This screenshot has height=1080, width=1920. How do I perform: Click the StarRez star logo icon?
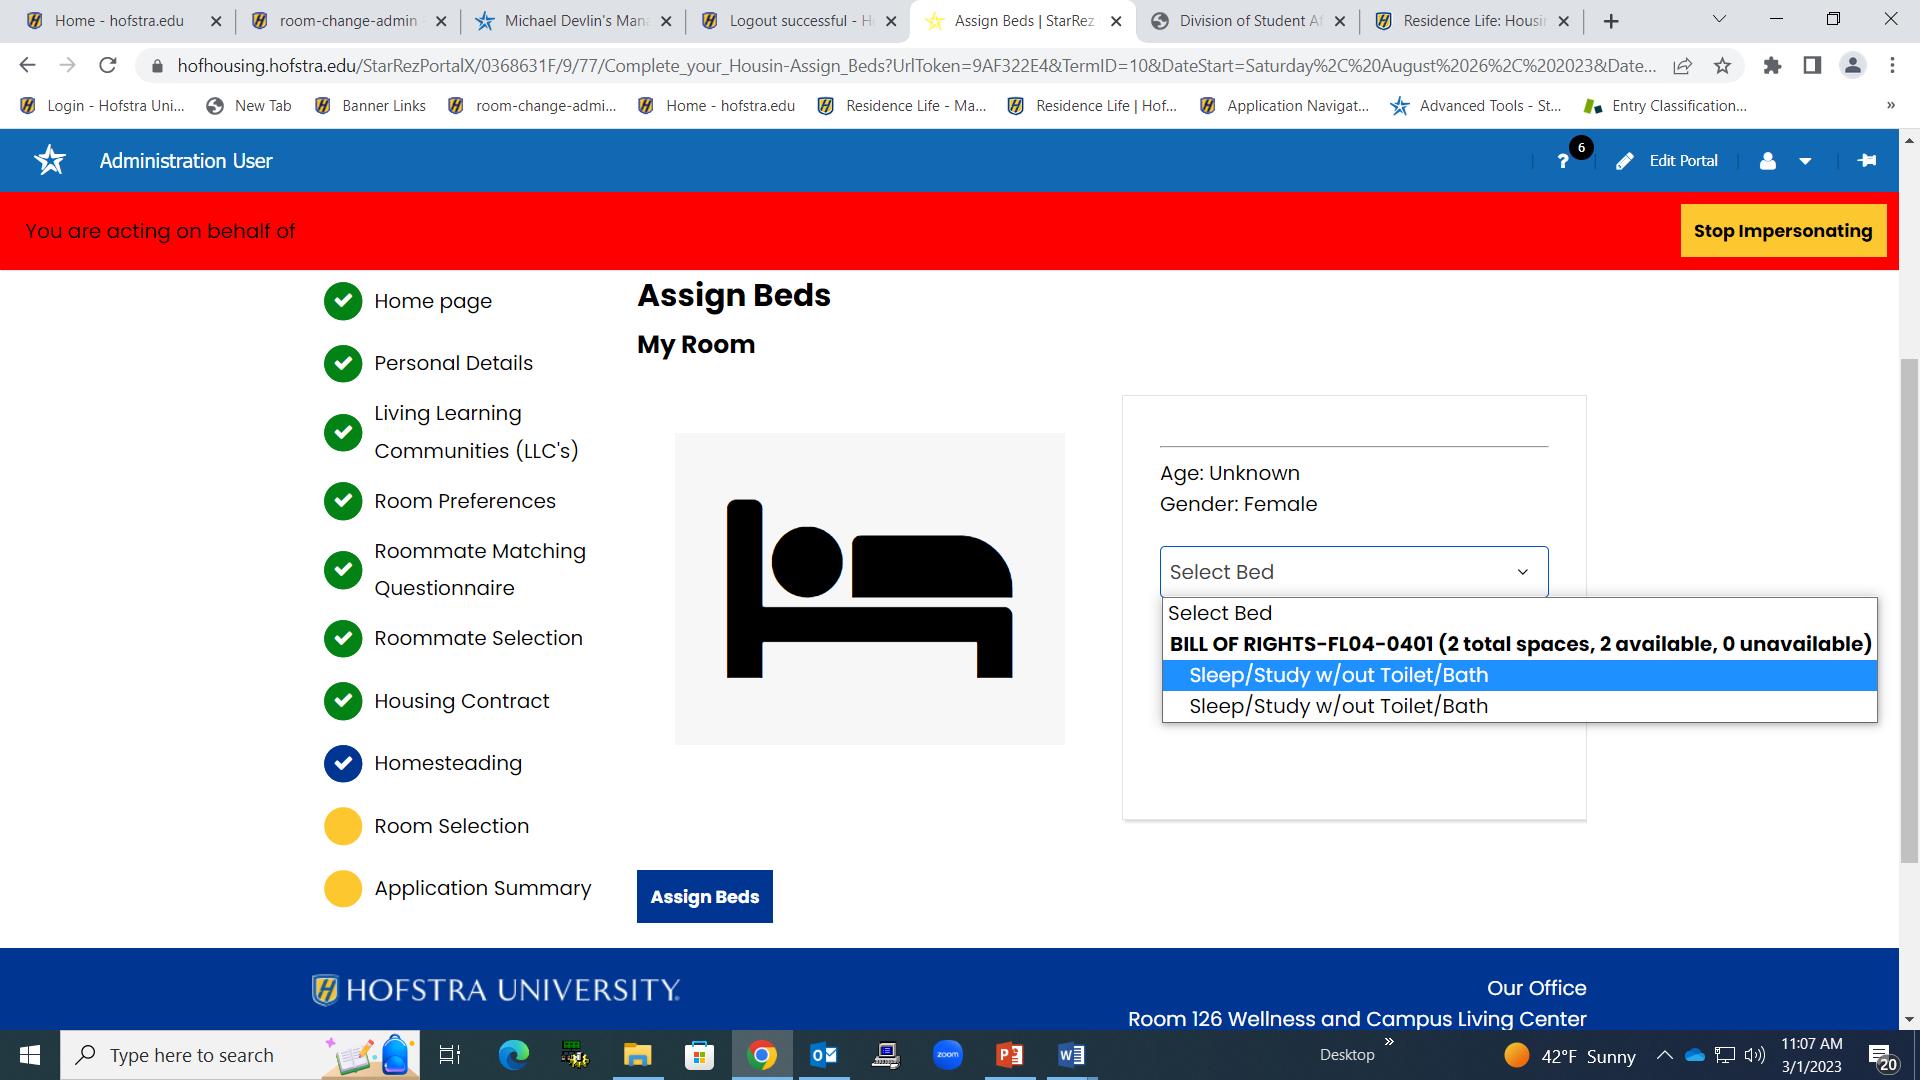(x=50, y=160)
